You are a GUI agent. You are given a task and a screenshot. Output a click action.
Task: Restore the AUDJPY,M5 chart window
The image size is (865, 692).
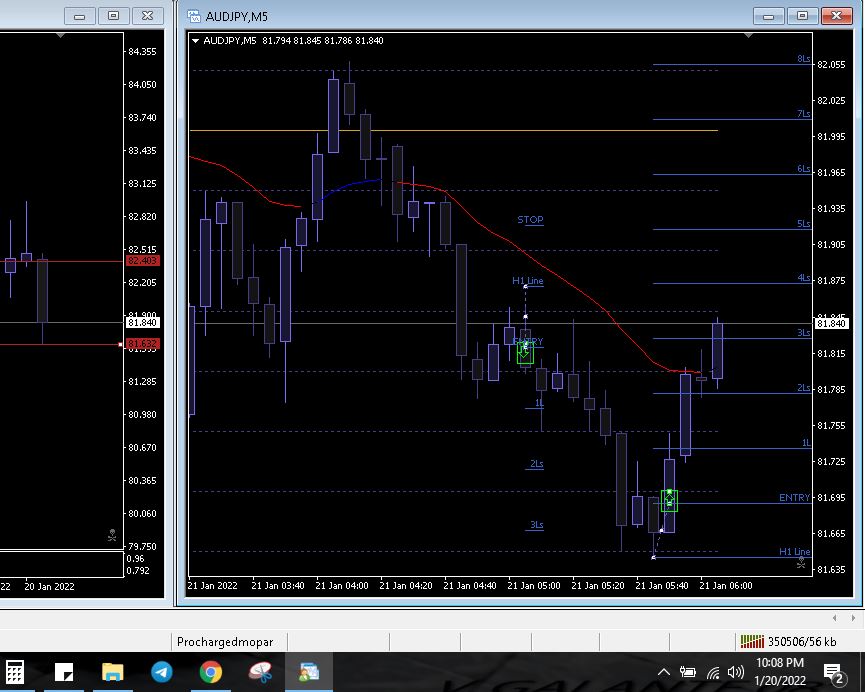tap(803, 16)
